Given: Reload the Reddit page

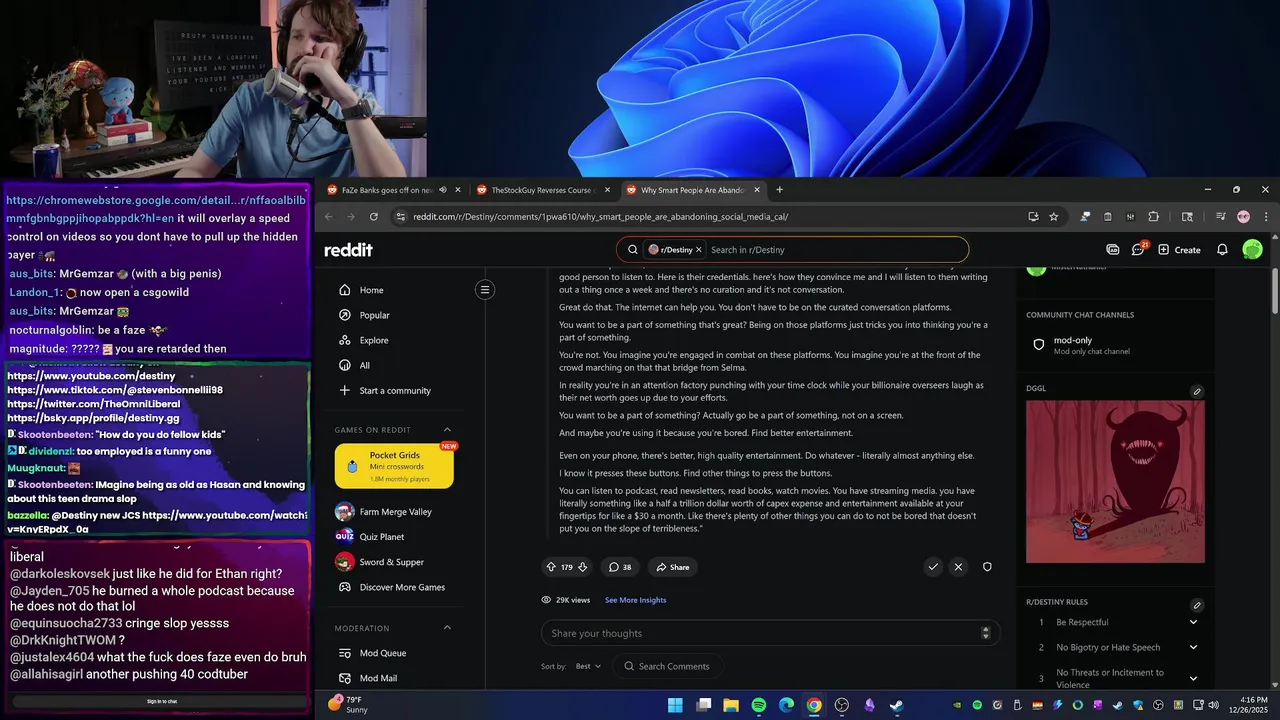Looking at the screenshot, I should click(x=374, y=216).
